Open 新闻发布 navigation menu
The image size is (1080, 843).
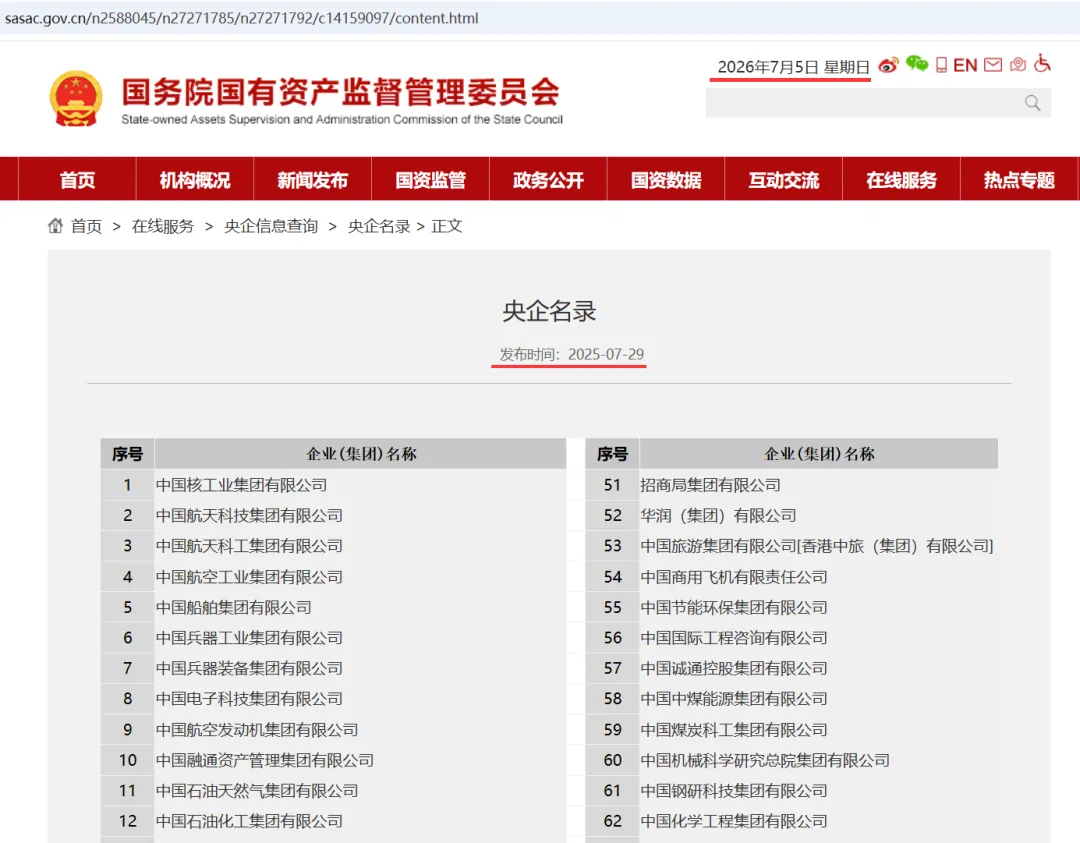click(313, 180)
